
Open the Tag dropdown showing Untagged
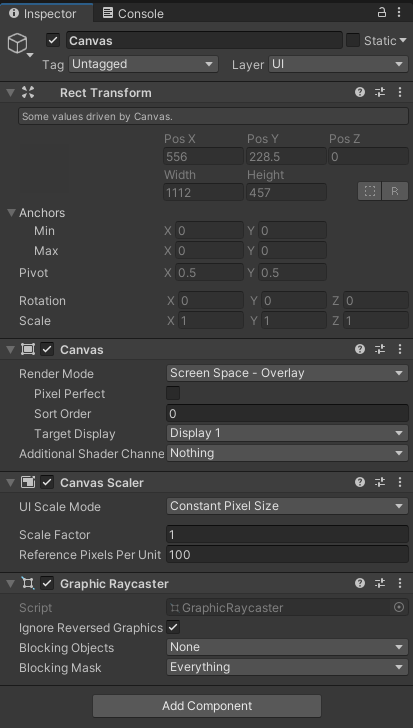coord(143,64)
